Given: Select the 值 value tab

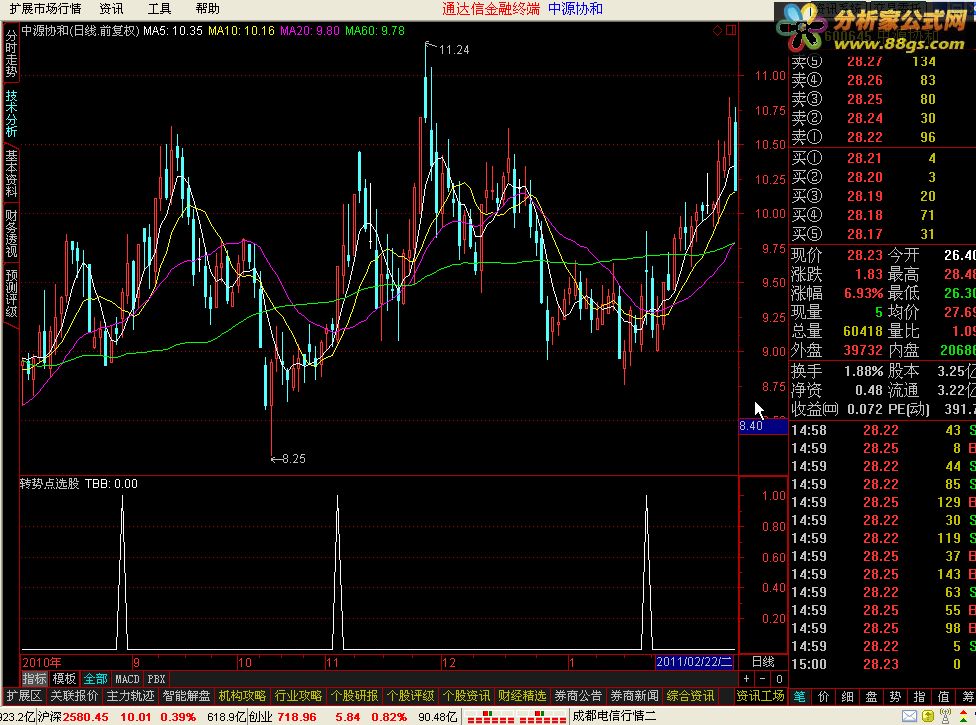Looking at the screenshot, I should click(944, 696).
